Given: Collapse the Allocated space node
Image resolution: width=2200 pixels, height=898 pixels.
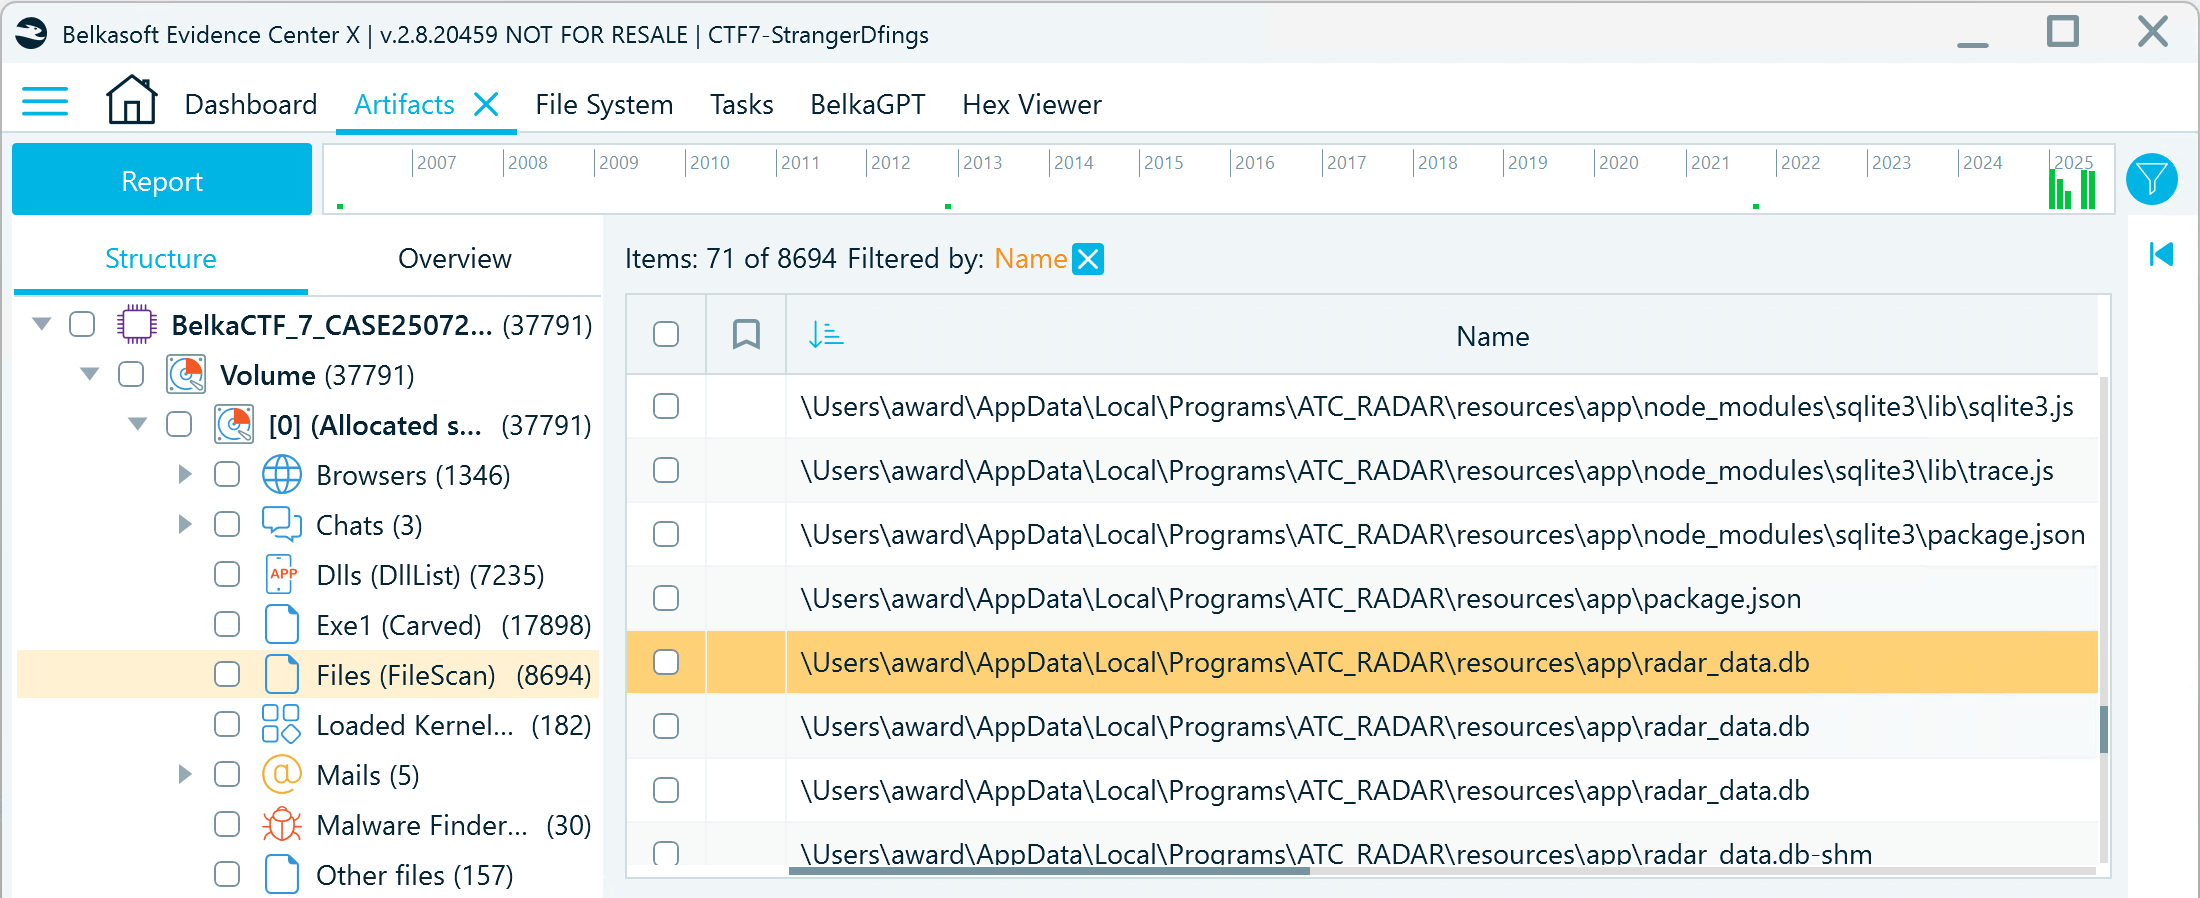Looking at the screenshot, I should [x=138, y=424].
